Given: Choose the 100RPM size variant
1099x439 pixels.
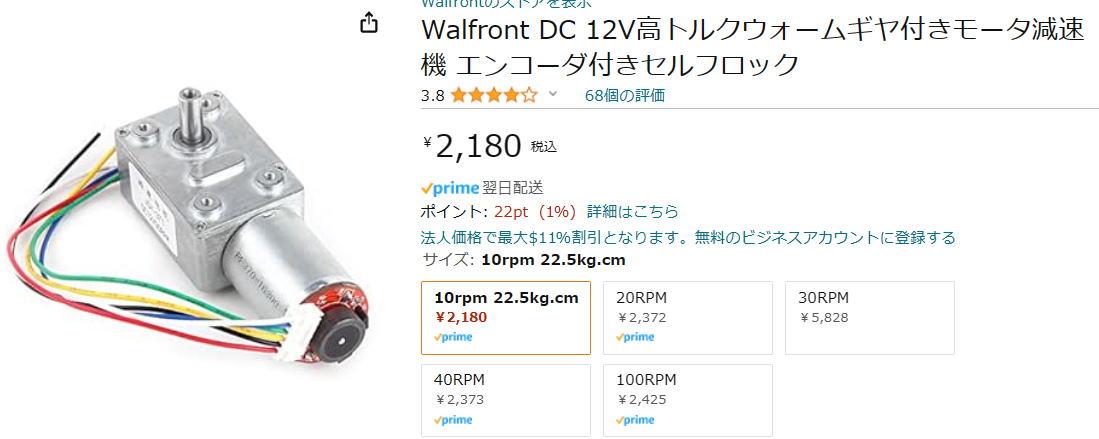Looking at the screenshot, I should (688, 400).
